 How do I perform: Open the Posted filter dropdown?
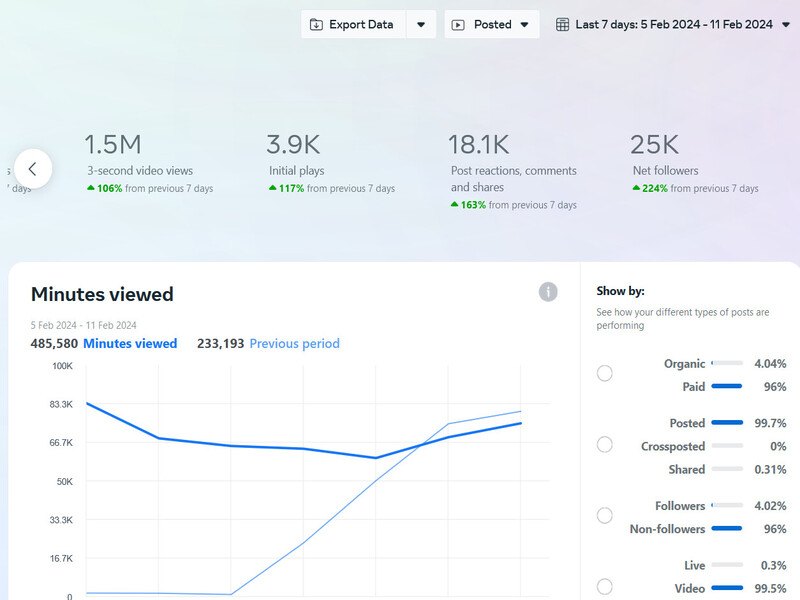[x=491, y=23]
